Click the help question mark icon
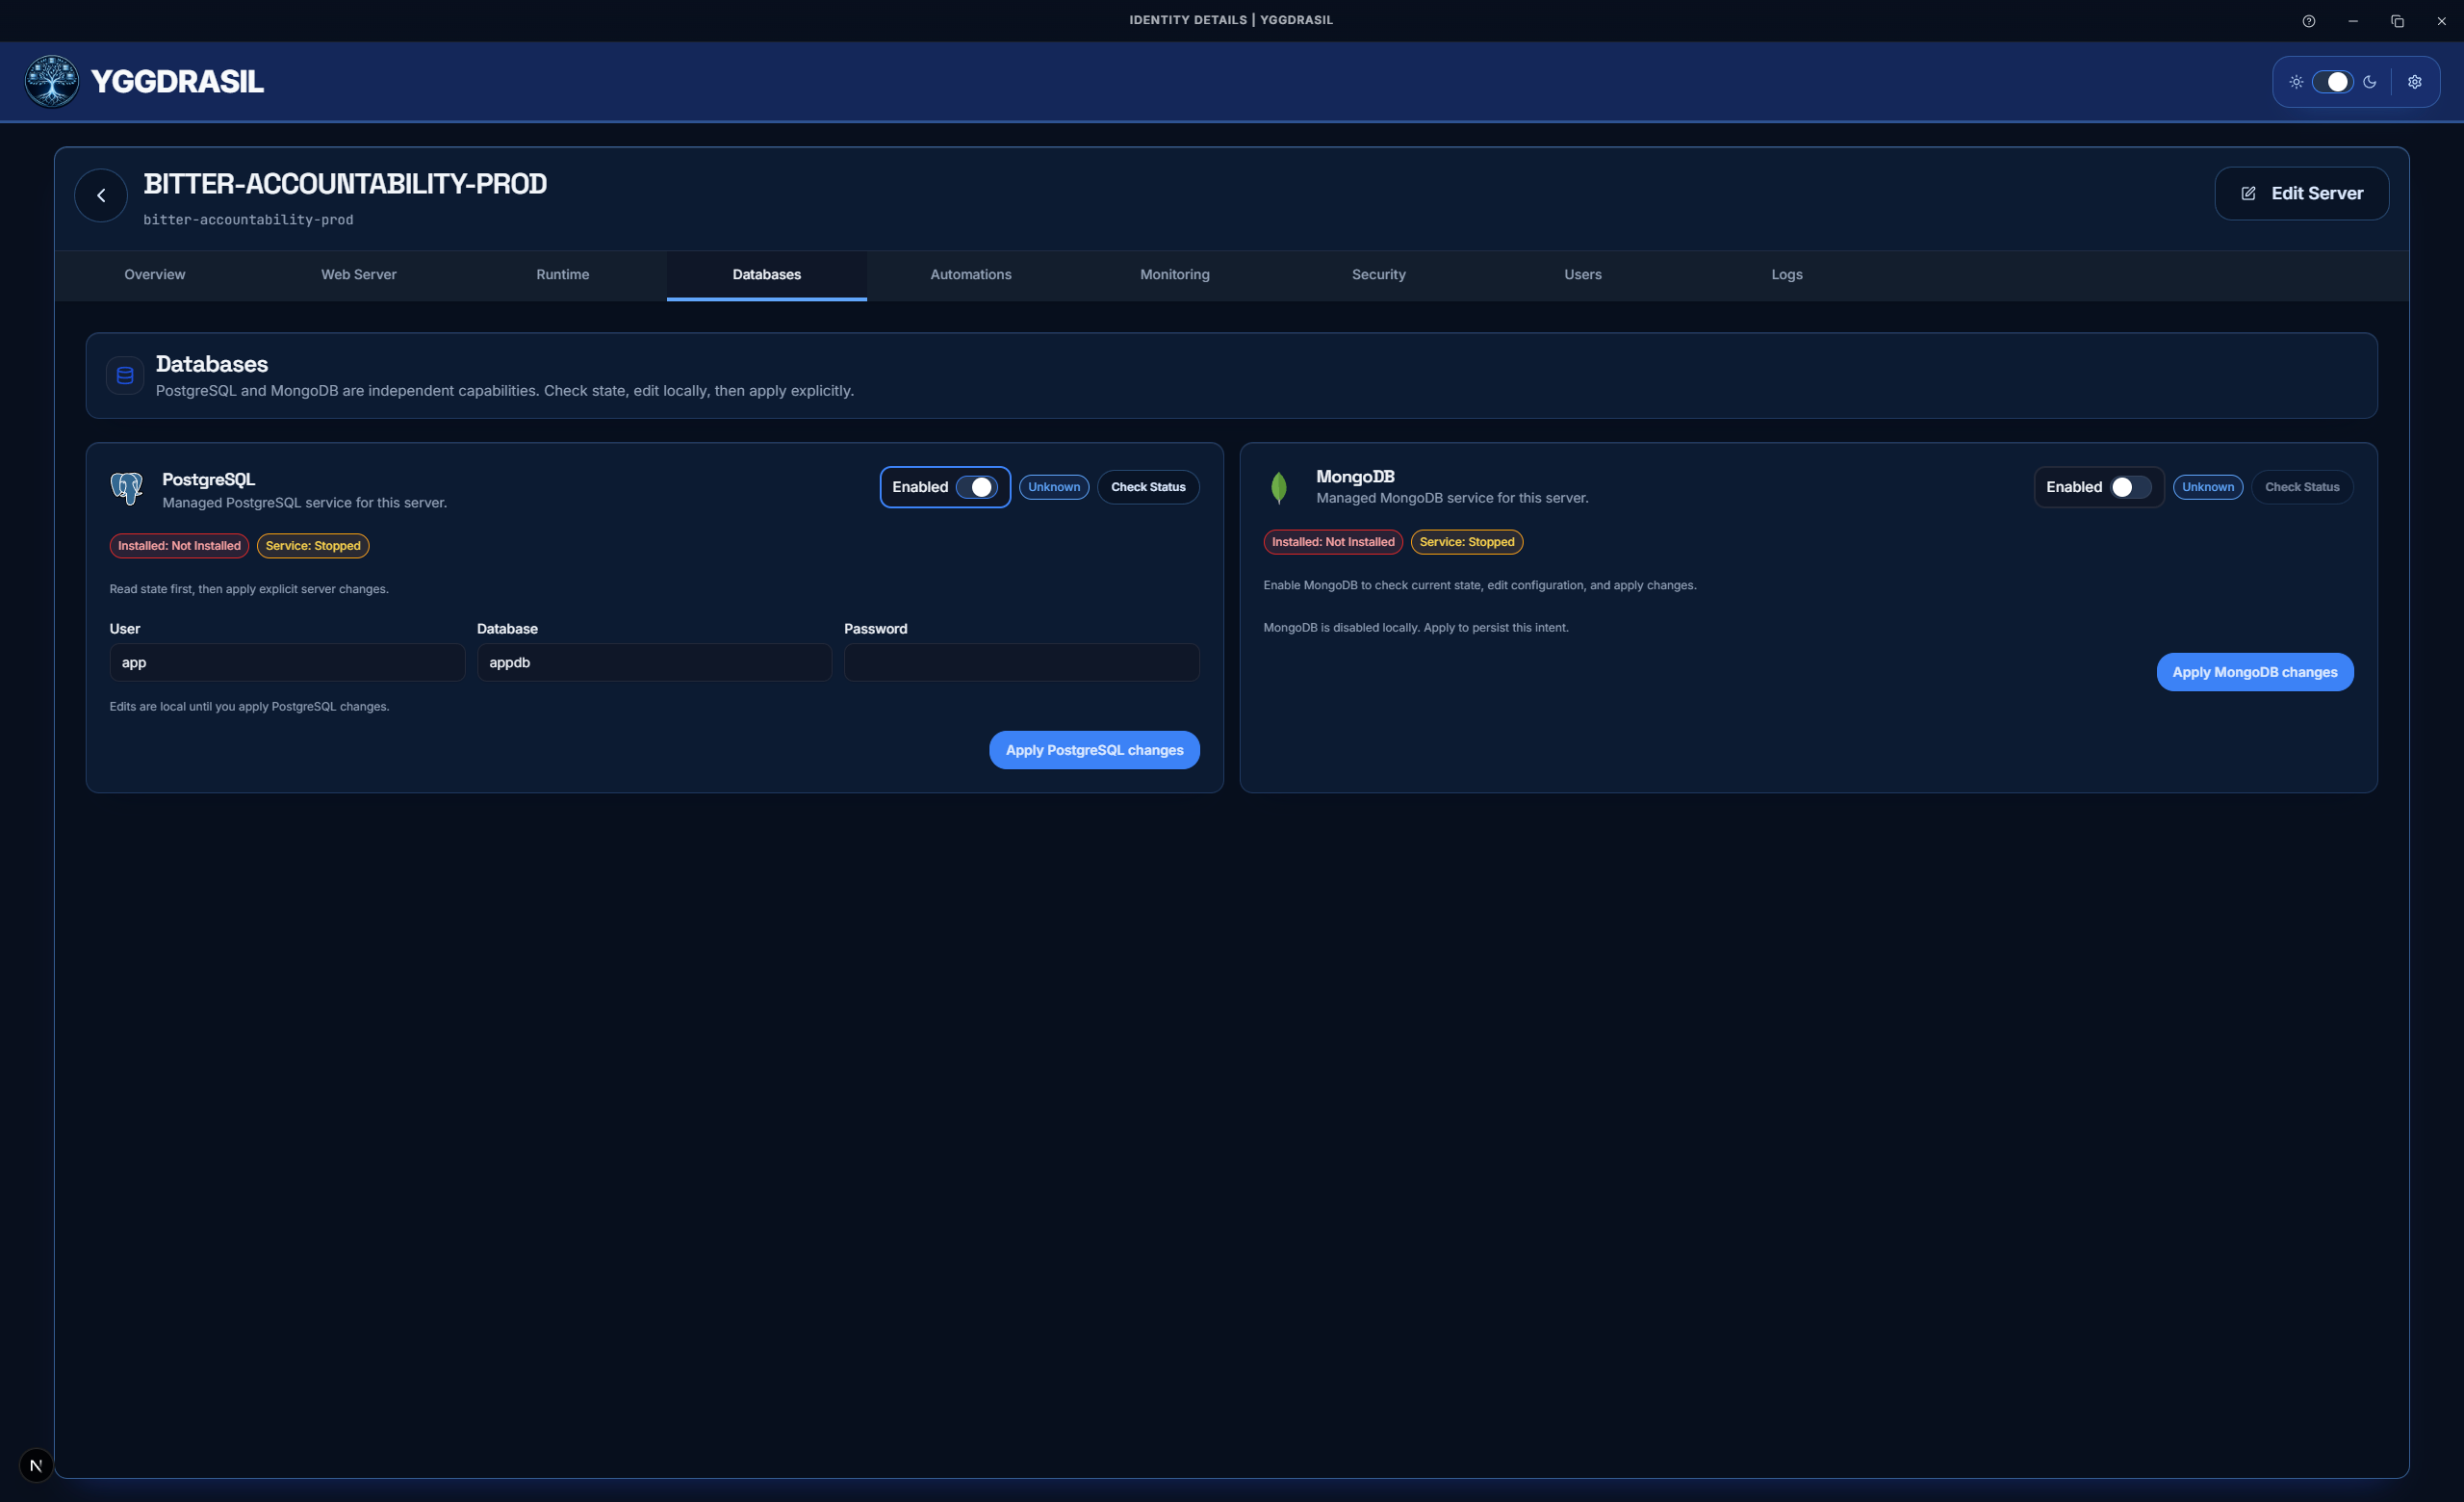Image resolution: width=2464 pixels, height=1502 pixels. [2309, 20]
